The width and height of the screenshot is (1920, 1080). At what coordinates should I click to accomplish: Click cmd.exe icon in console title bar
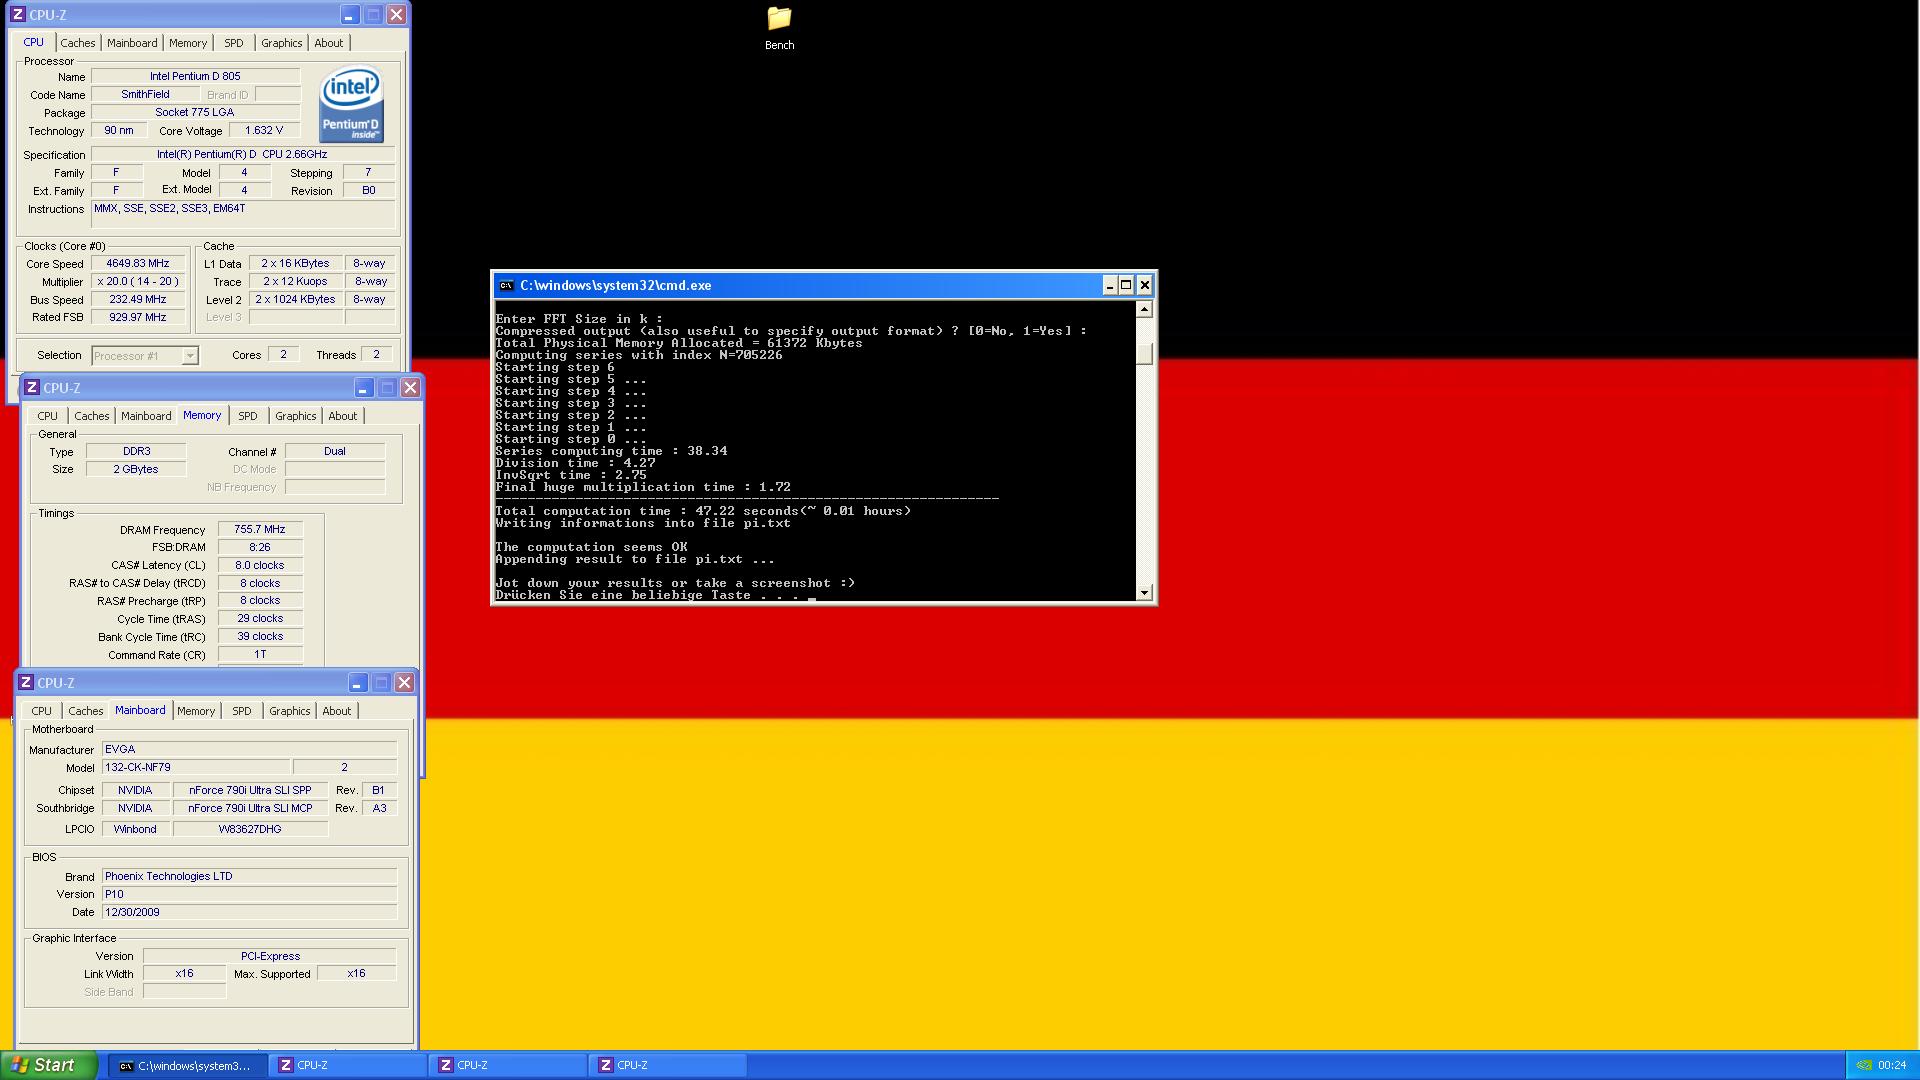pyautogui.click(x=507, y=286)
